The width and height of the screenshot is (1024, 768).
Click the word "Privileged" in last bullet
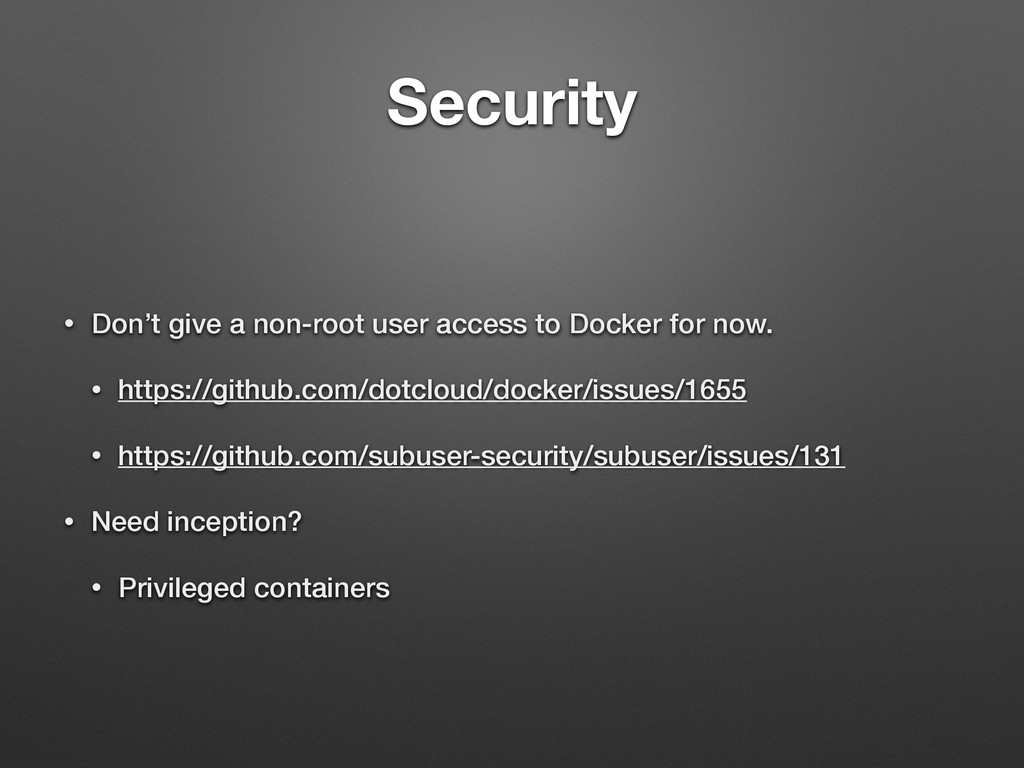[x=182, y=588]
